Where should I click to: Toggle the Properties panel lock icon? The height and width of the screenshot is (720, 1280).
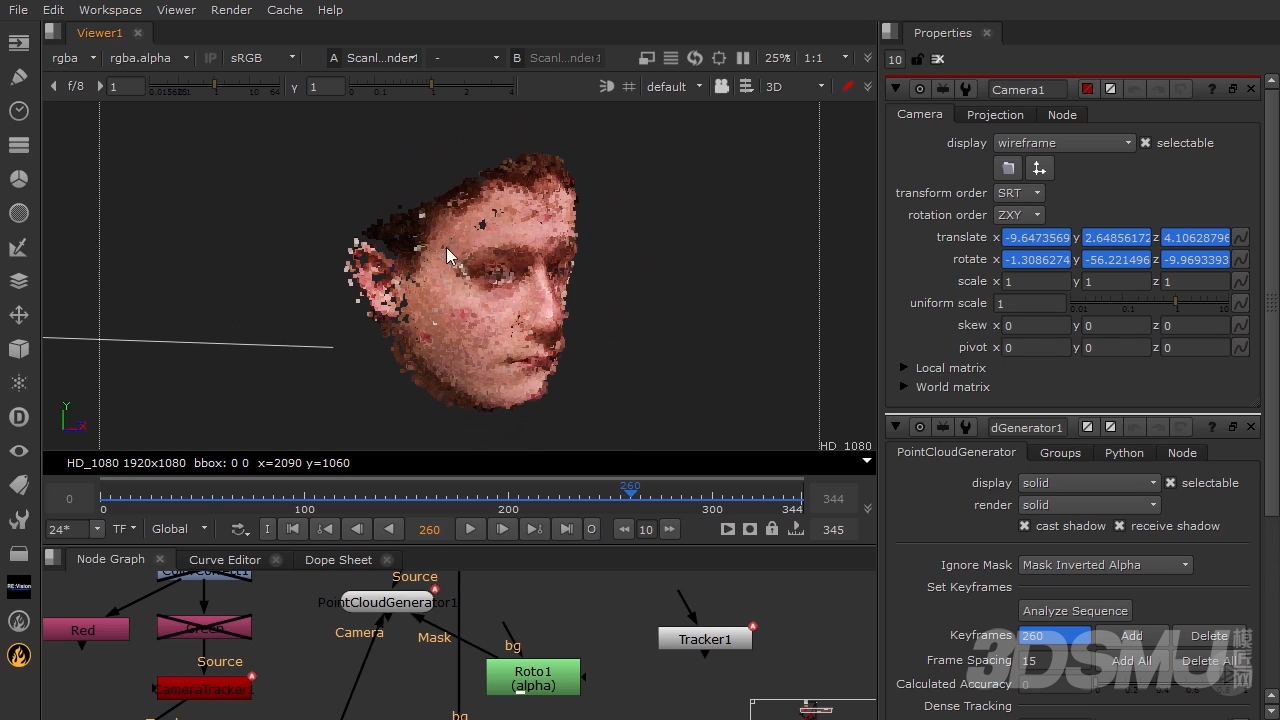(x=917, y=59)
